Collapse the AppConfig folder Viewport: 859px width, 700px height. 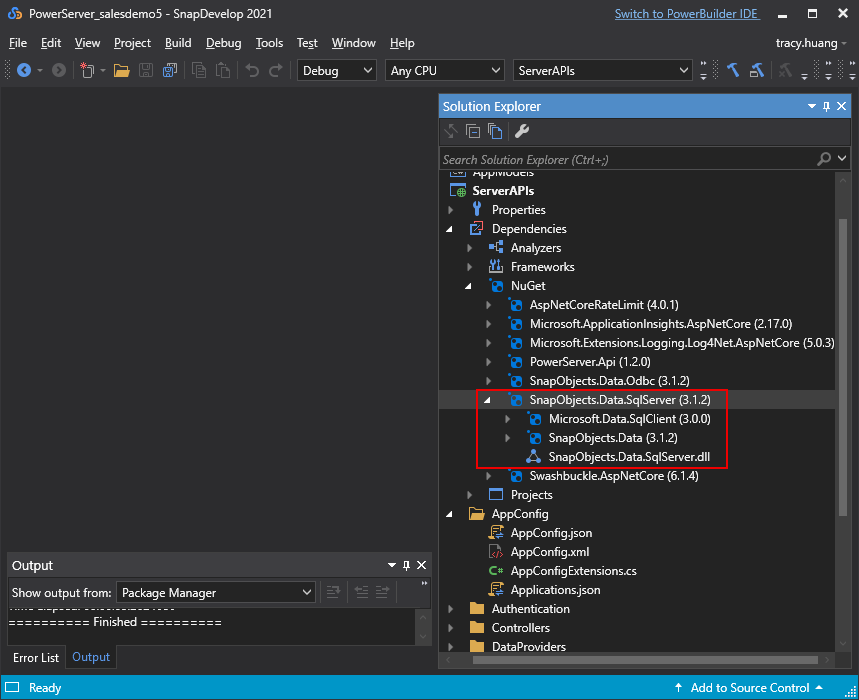[x=450, y=514]
